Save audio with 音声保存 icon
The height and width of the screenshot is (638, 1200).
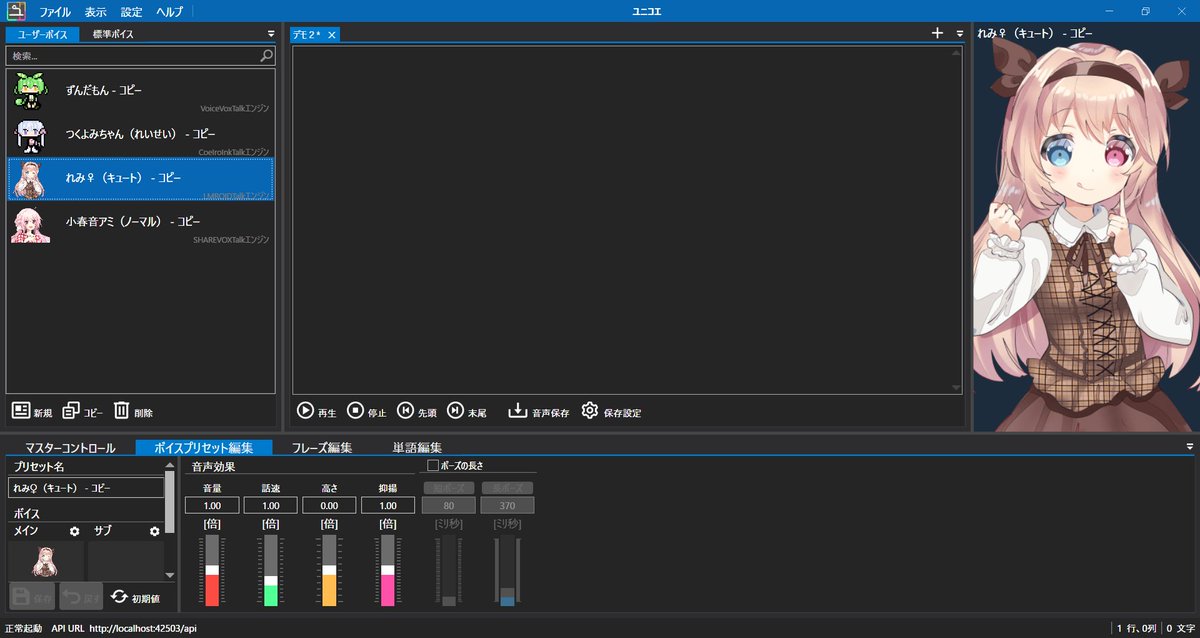tap(518, 411)
